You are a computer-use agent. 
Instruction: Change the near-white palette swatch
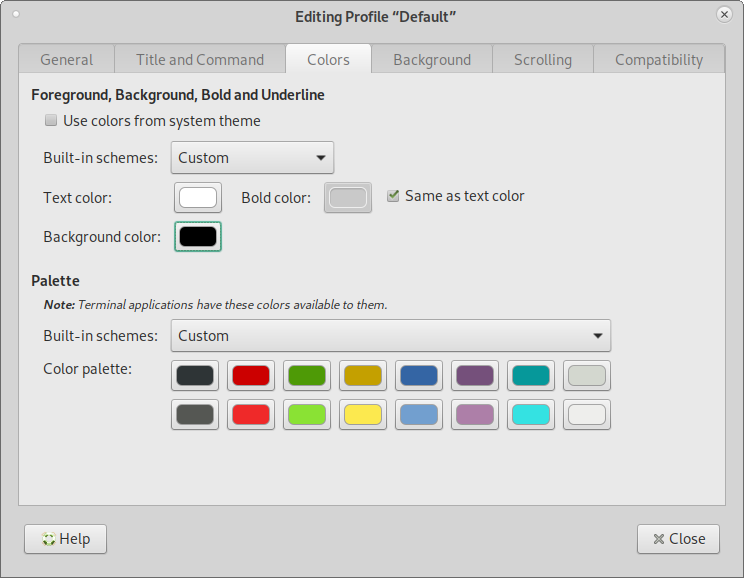(x=587, y=414)
